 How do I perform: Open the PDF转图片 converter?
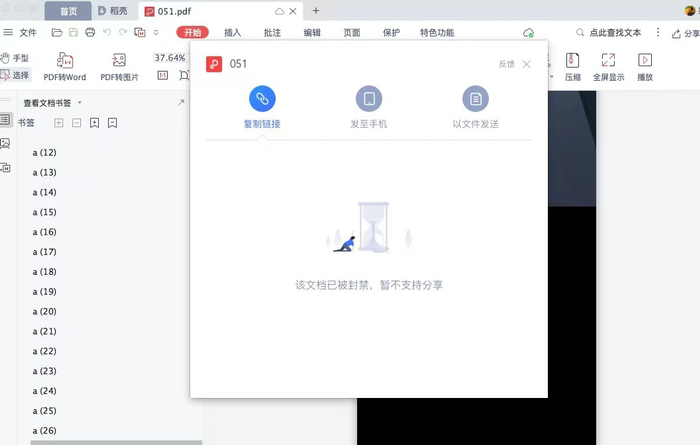[x=119, y=67]
